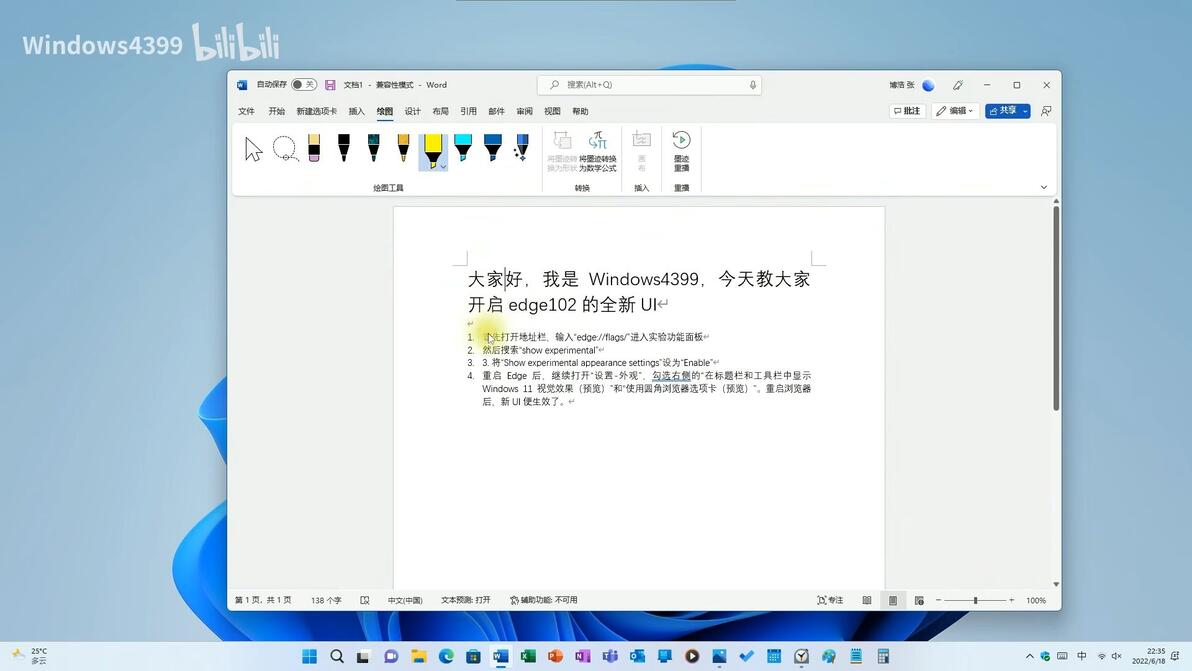Open Microsoft Edge from the taskbar
This screenshot has height=671, width=1192.
[x=446, y=657]
